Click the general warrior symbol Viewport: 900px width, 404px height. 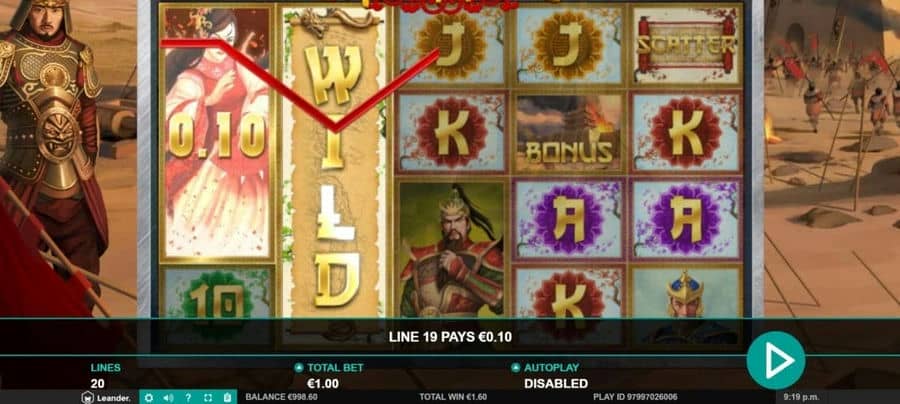pos(452,250)
